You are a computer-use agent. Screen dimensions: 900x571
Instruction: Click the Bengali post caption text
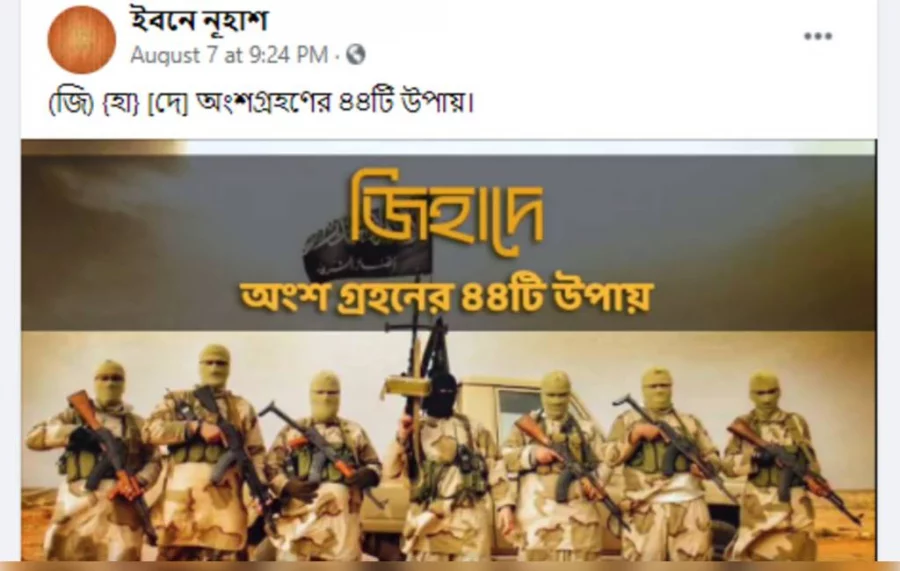tap(261, 104)
